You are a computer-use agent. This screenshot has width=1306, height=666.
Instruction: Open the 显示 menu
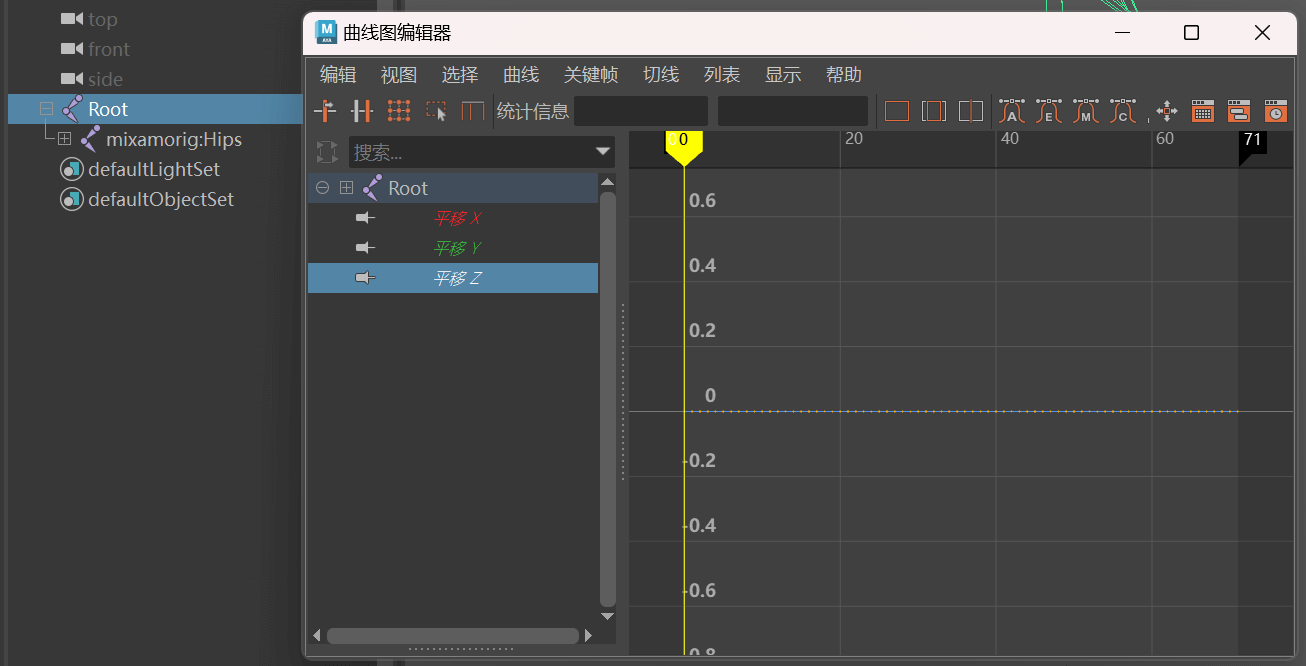point(783,75)
